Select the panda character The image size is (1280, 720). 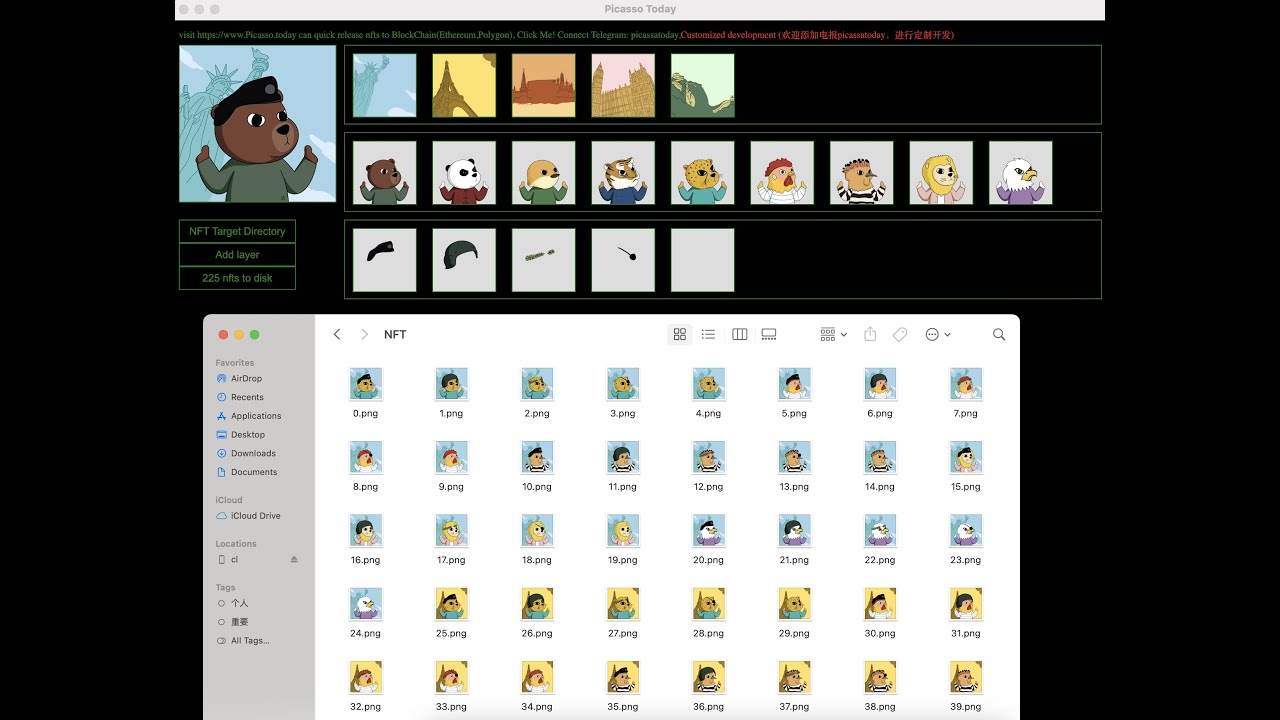tap(464, 173)
